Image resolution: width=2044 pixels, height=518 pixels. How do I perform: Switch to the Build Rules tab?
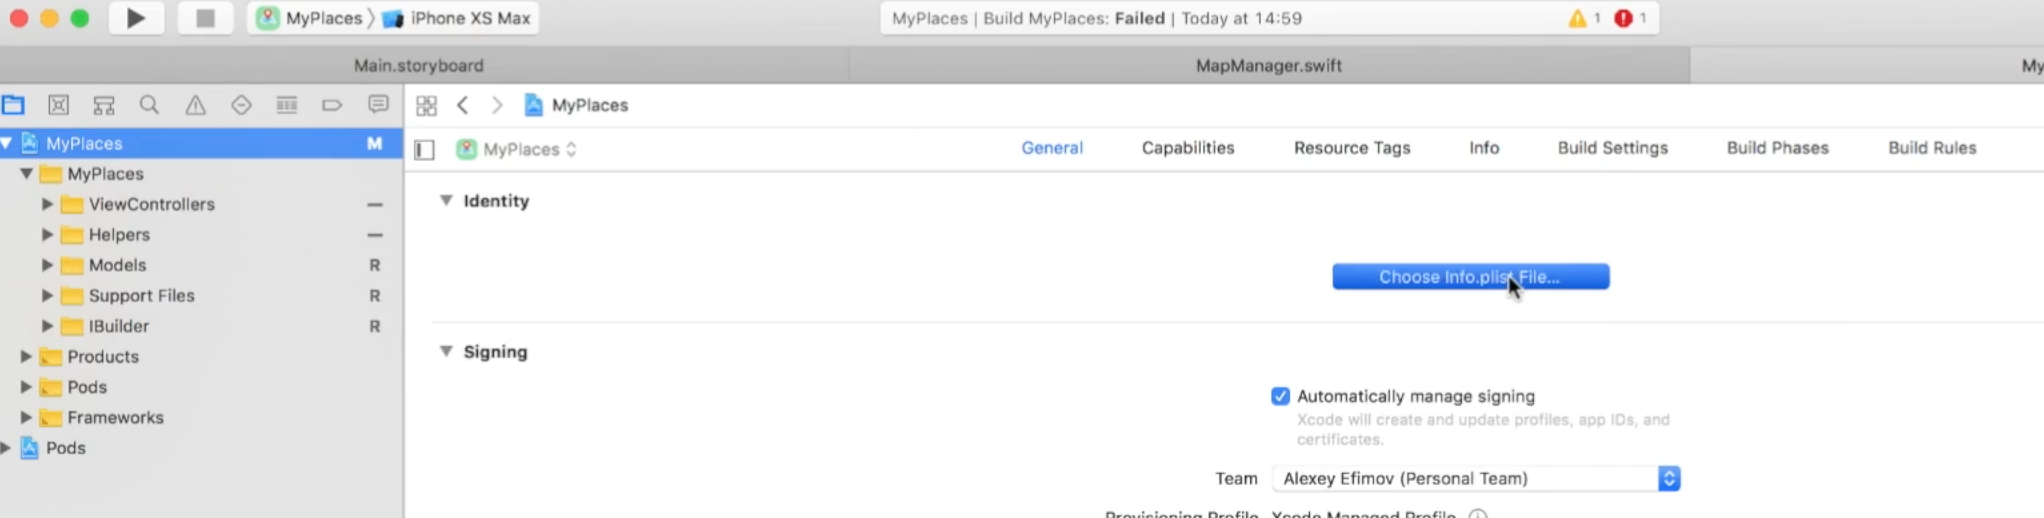[1932, 148]
